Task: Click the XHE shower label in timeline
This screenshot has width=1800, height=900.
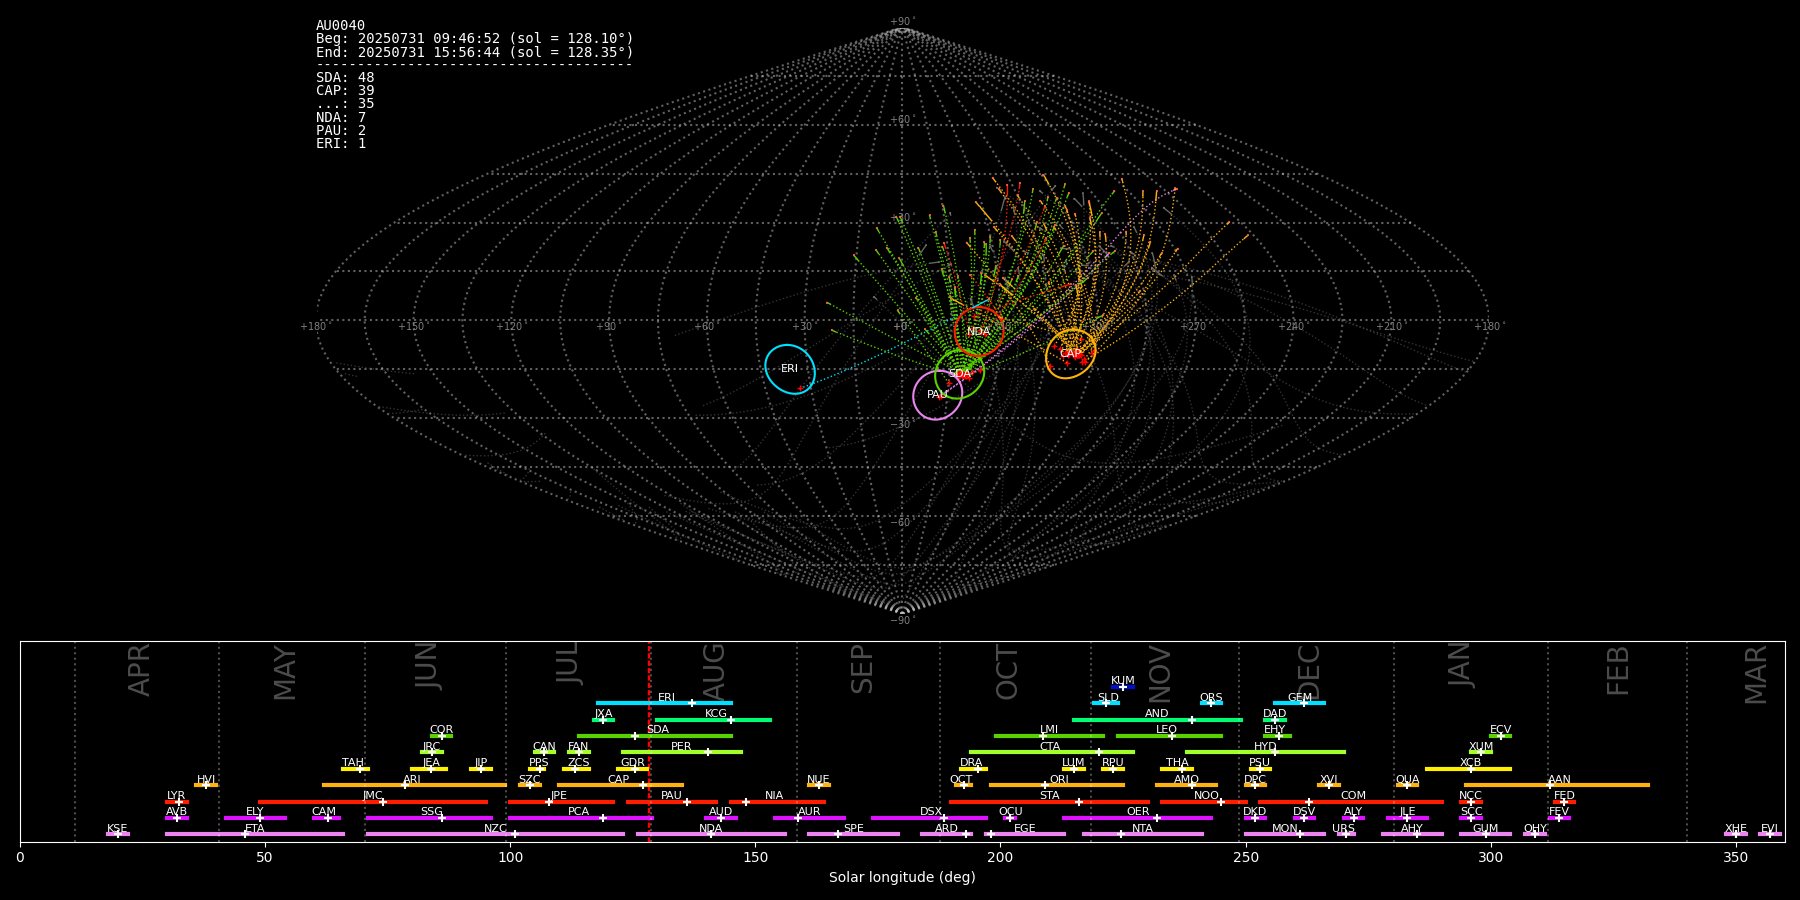Action: [1736, 829]
